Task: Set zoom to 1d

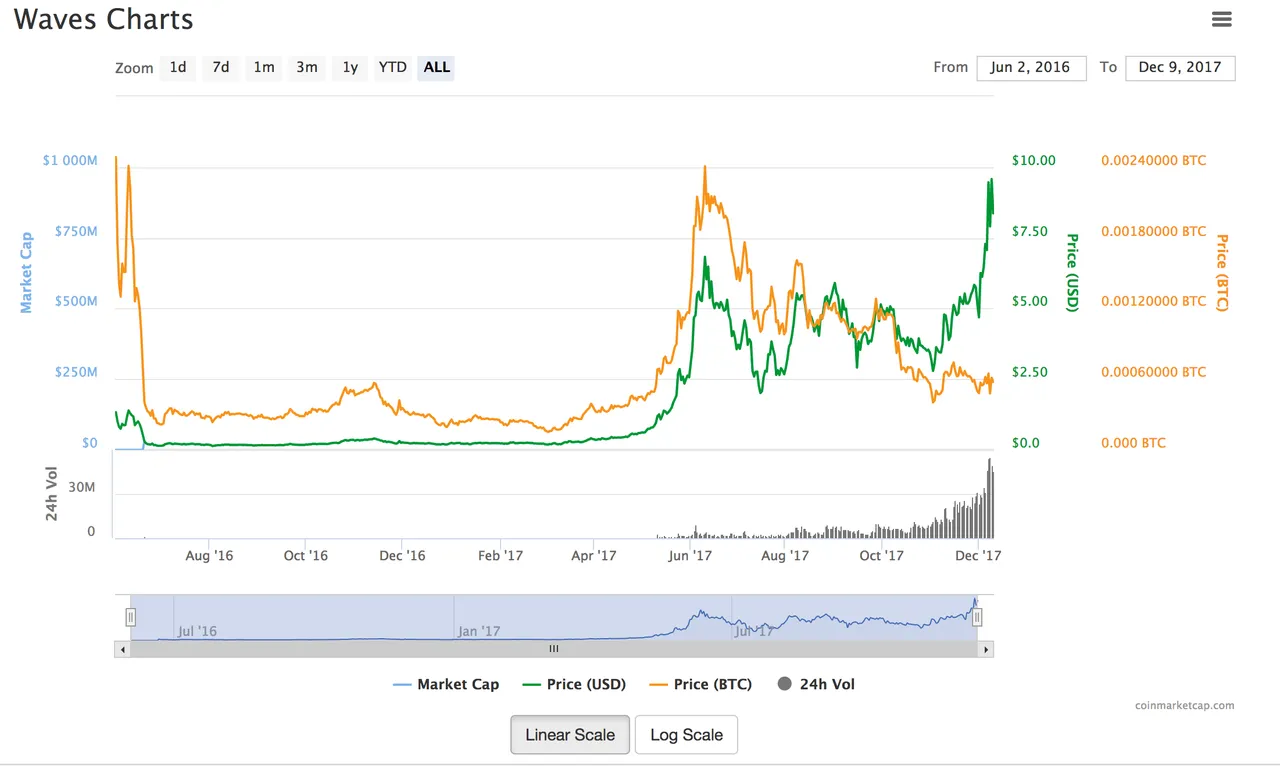Action: point(178,67)
